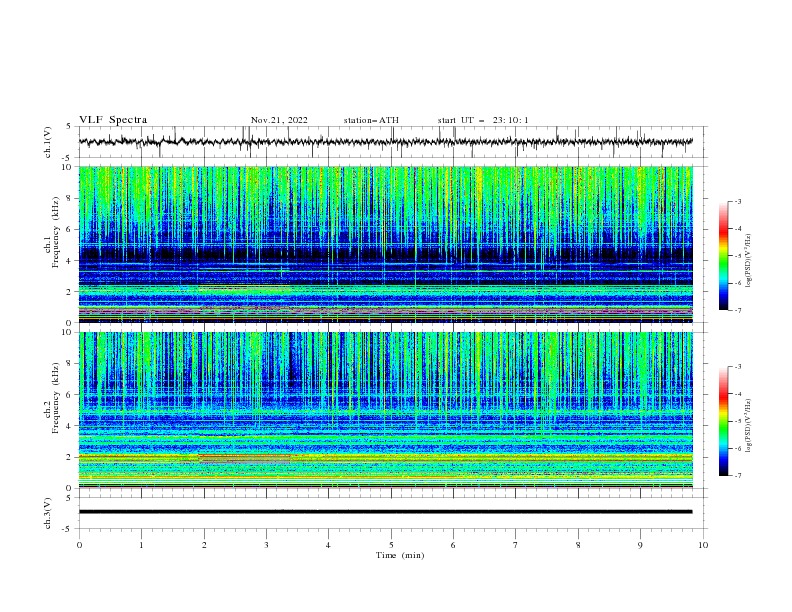Viewport: 792px width, 612px height.
Task: Click the time axis tick label "7"
Action: tap(516, 545)
